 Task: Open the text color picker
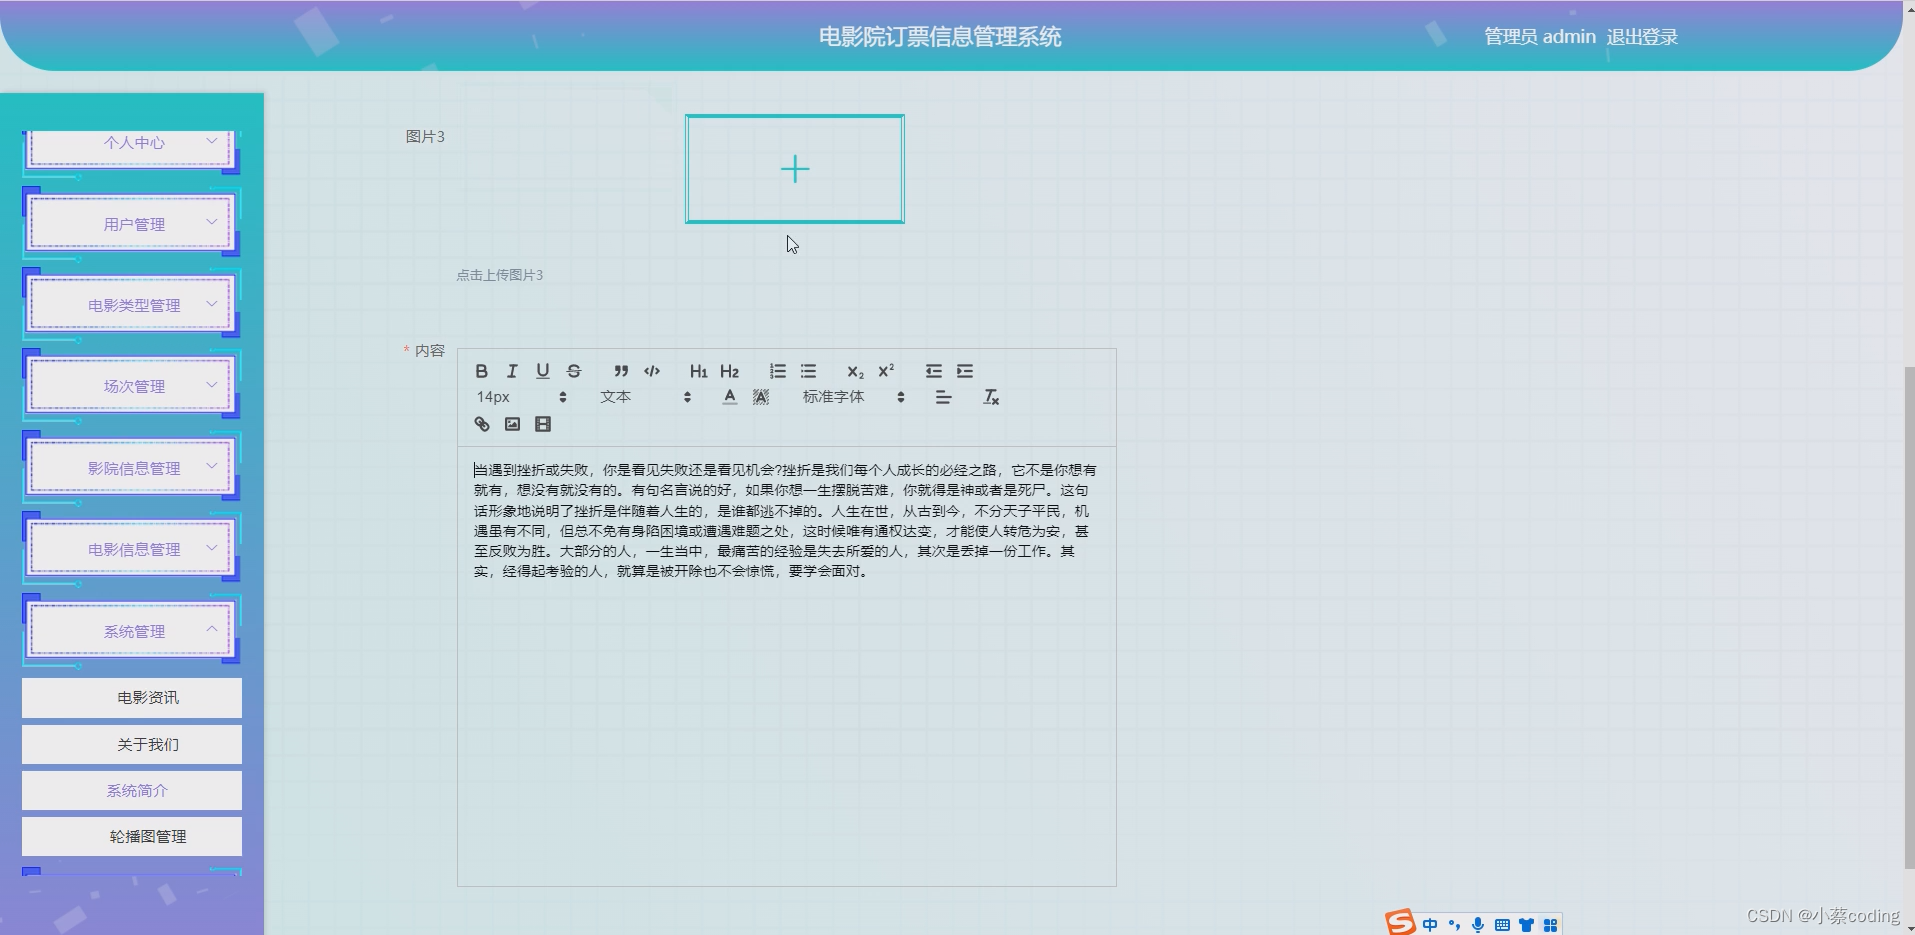click(730, 397)
